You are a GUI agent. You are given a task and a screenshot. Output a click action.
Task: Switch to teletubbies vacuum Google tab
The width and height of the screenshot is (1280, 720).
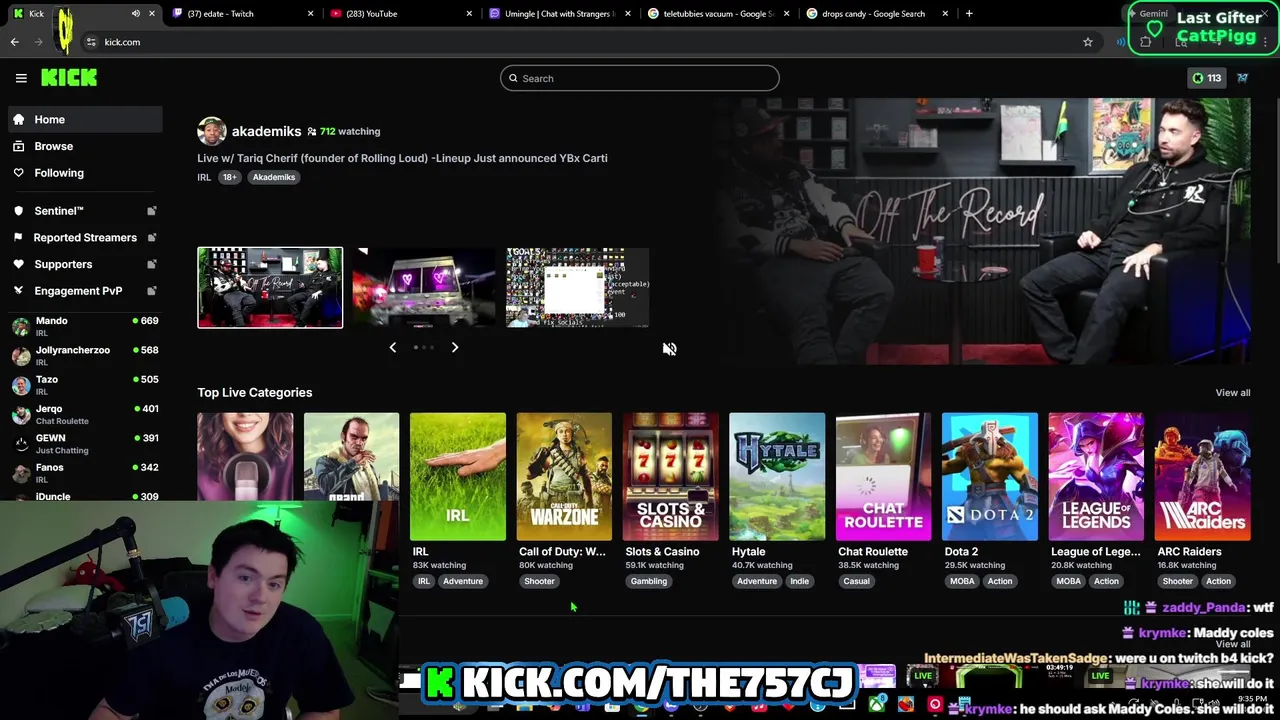718,14
